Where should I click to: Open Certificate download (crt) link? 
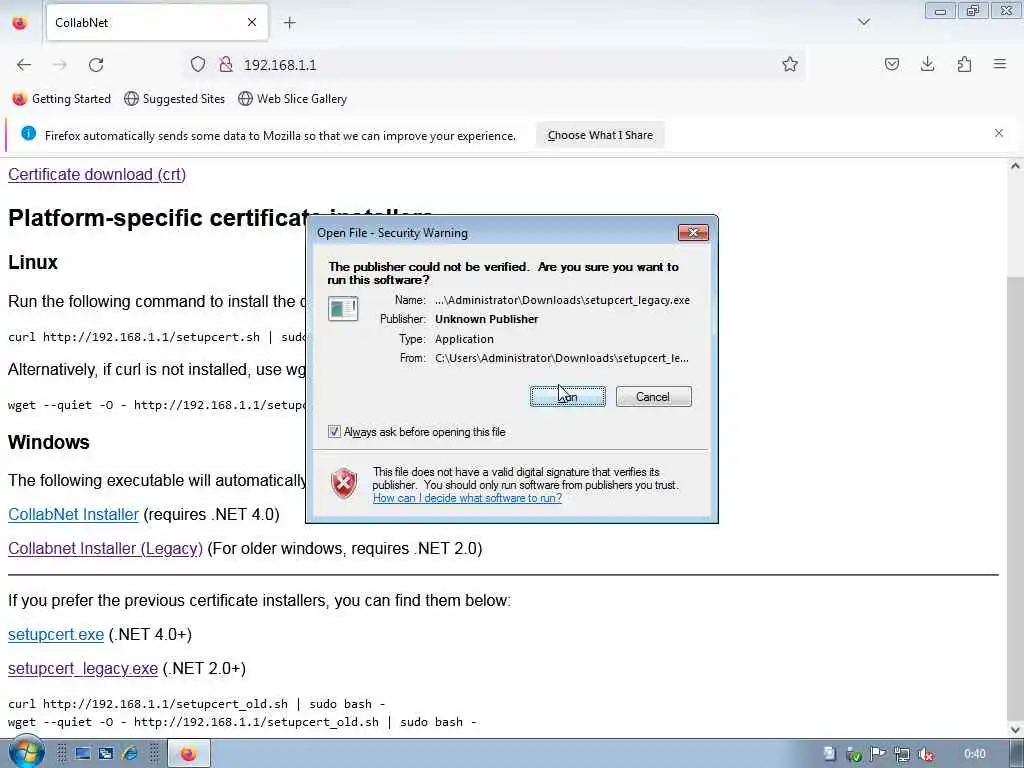point(97,174)
